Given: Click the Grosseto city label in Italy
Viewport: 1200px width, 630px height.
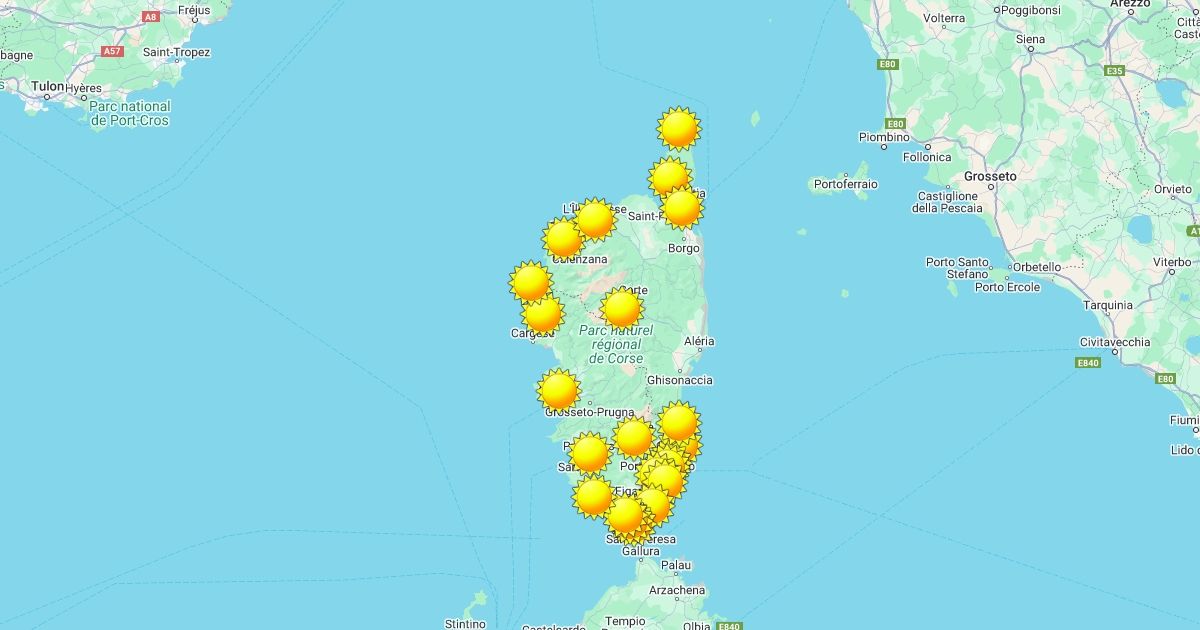Looking at the screenshot, I should 990,176.
